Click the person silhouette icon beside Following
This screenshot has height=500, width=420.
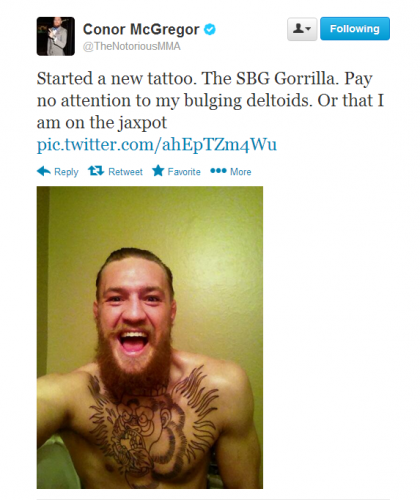pyautogui.click(x=298, y=29)
